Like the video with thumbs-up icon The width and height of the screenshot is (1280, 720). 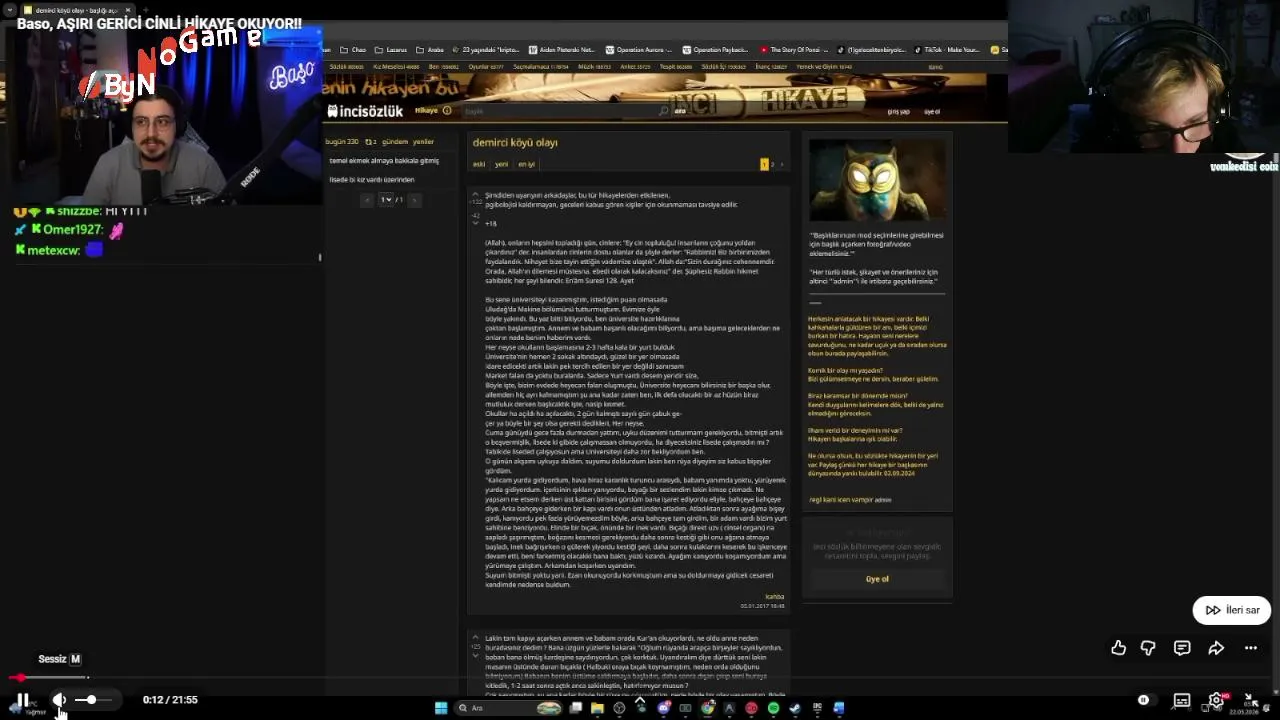coord(1119,648)
